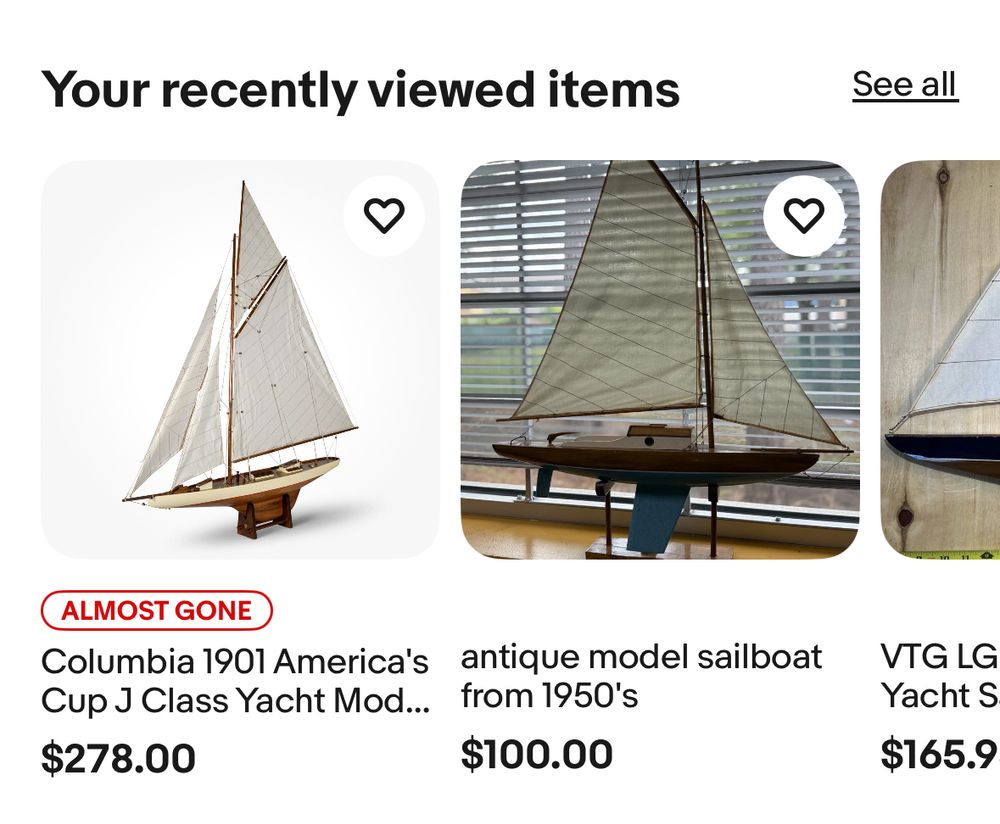This screenshot has height=824, width=1000.
Task: Click the $100.00 price
Action: tap(537, 753)
